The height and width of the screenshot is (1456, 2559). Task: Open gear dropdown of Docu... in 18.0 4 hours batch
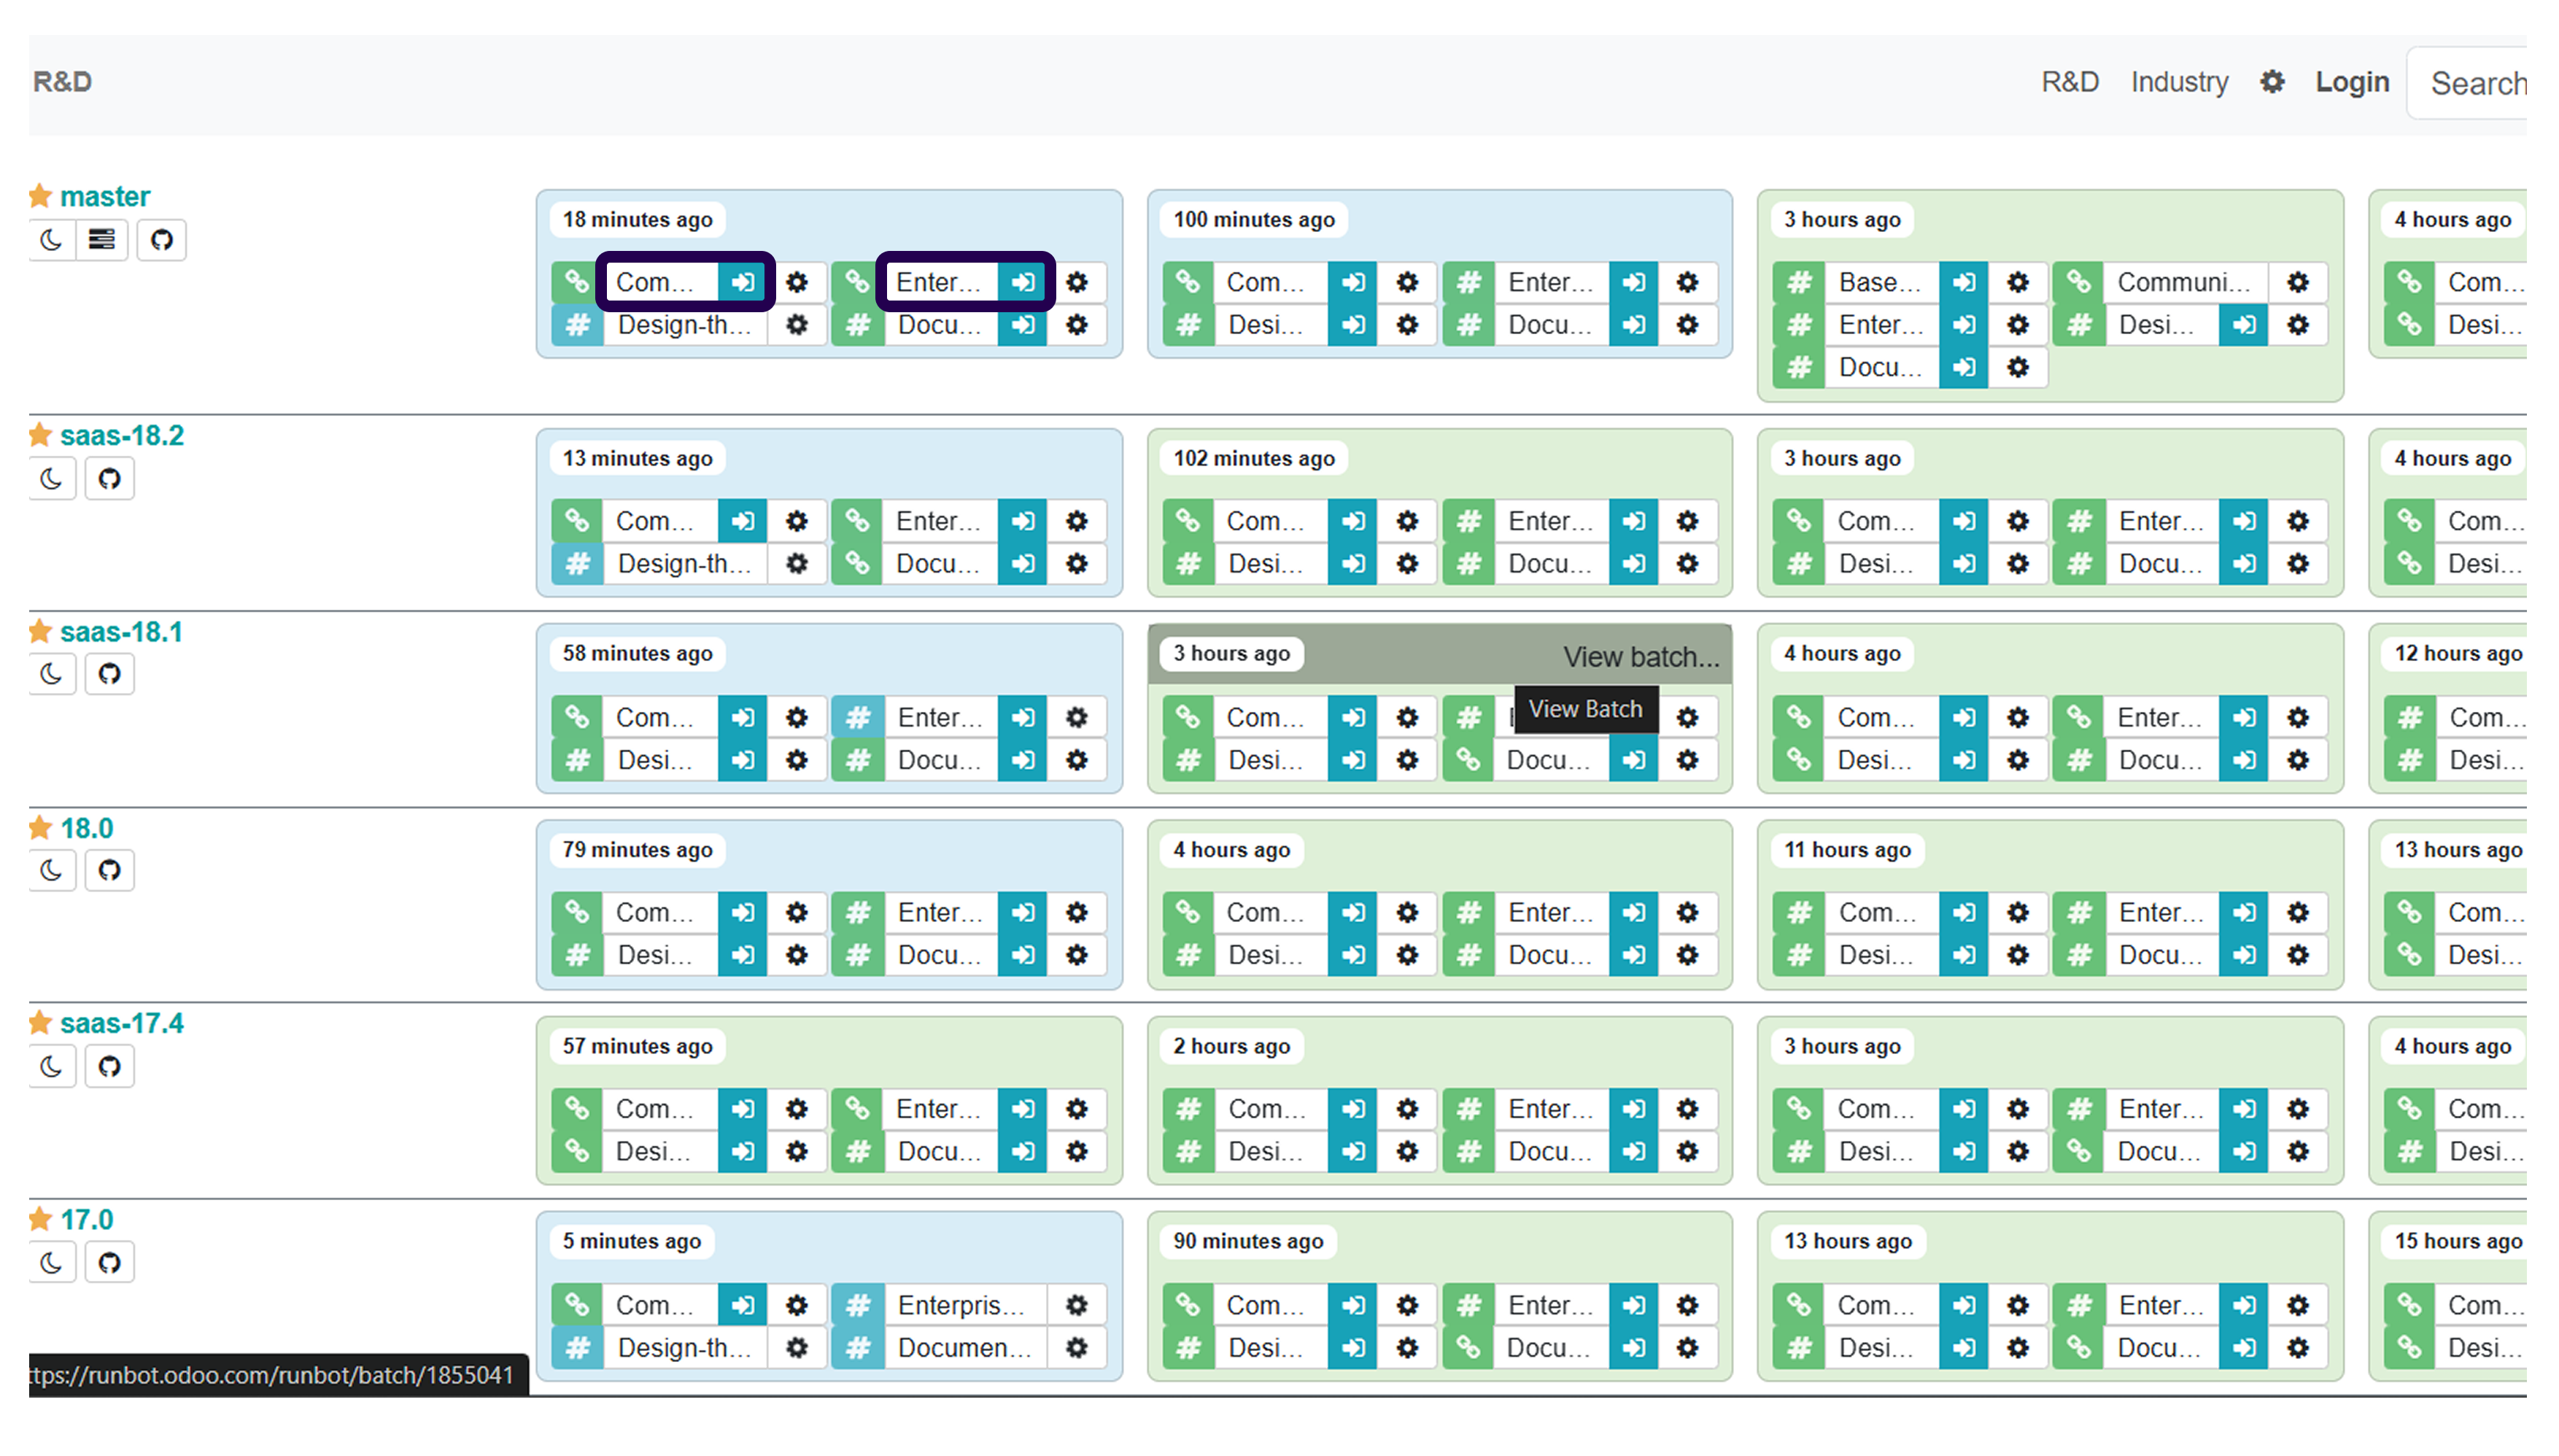pos(1688,955)
